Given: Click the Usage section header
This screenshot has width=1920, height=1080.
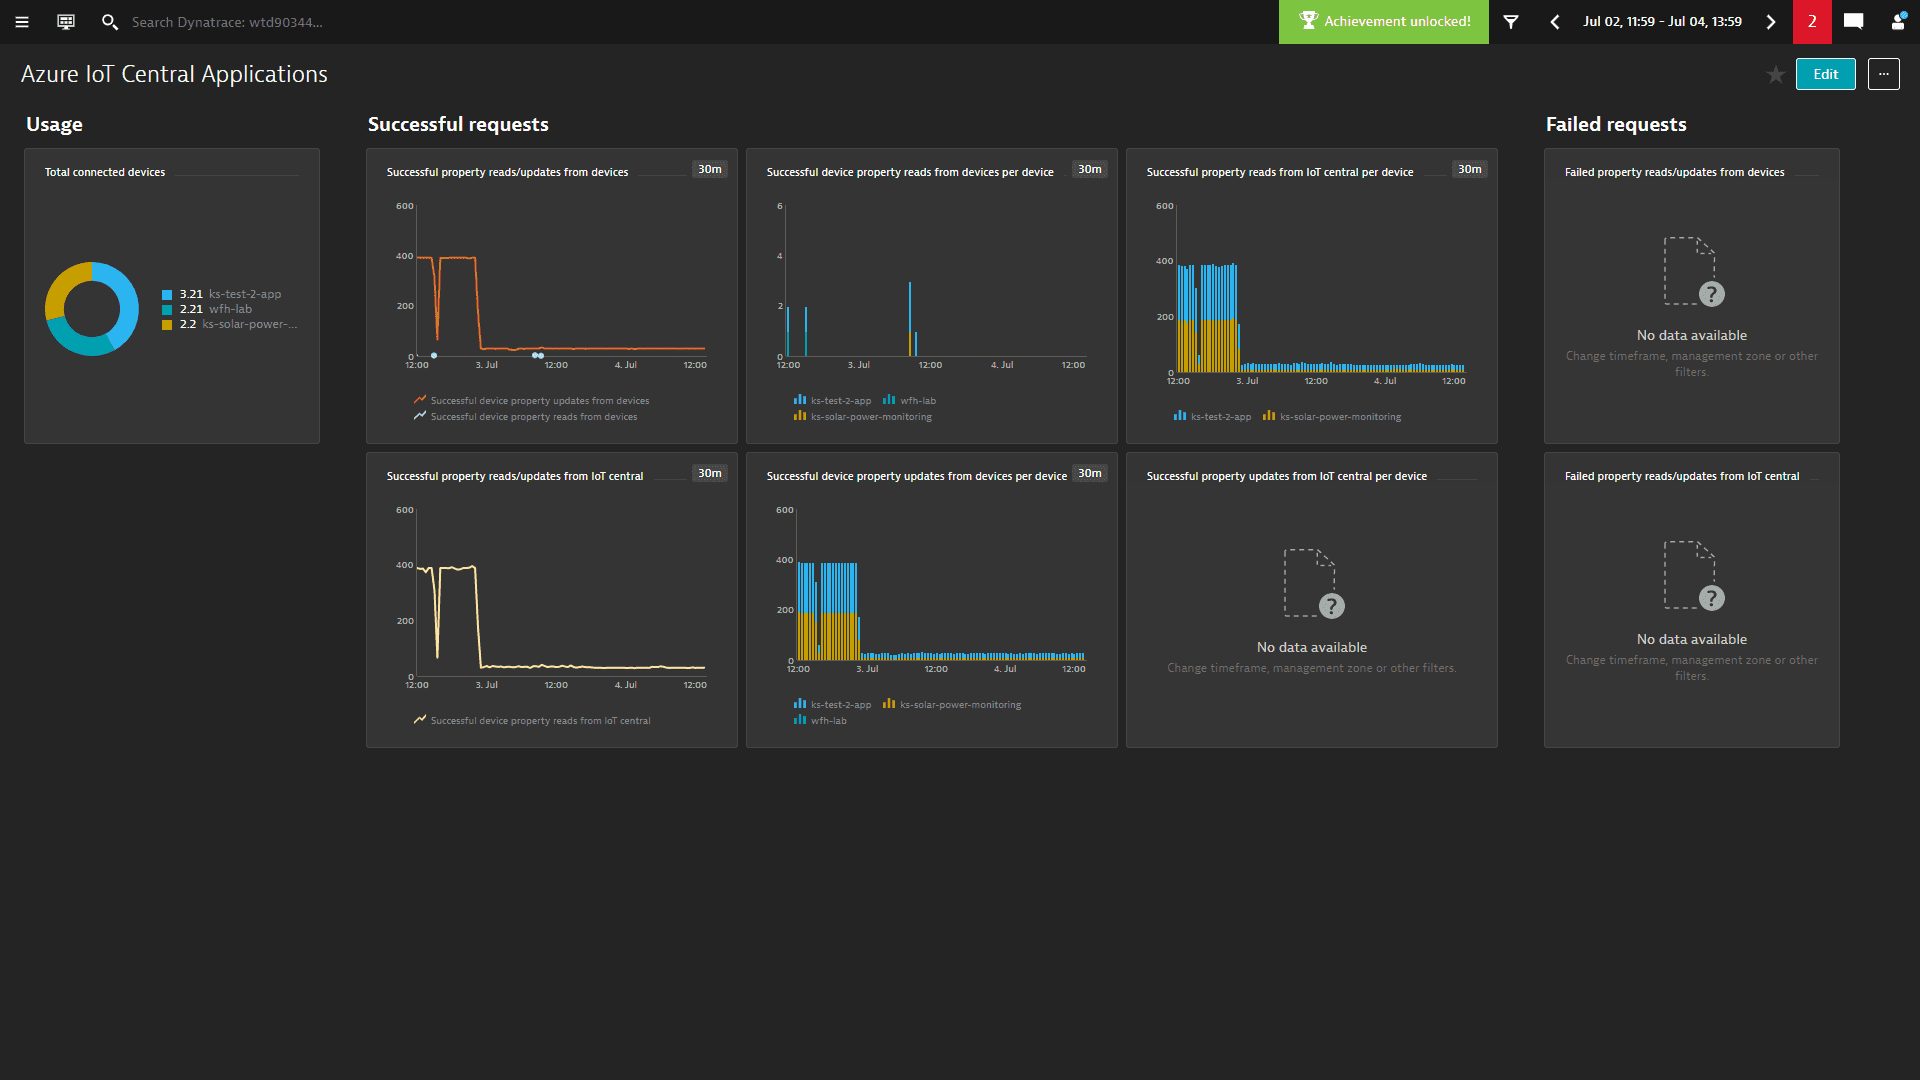Looking at the screenshot, I should (54, 125).
